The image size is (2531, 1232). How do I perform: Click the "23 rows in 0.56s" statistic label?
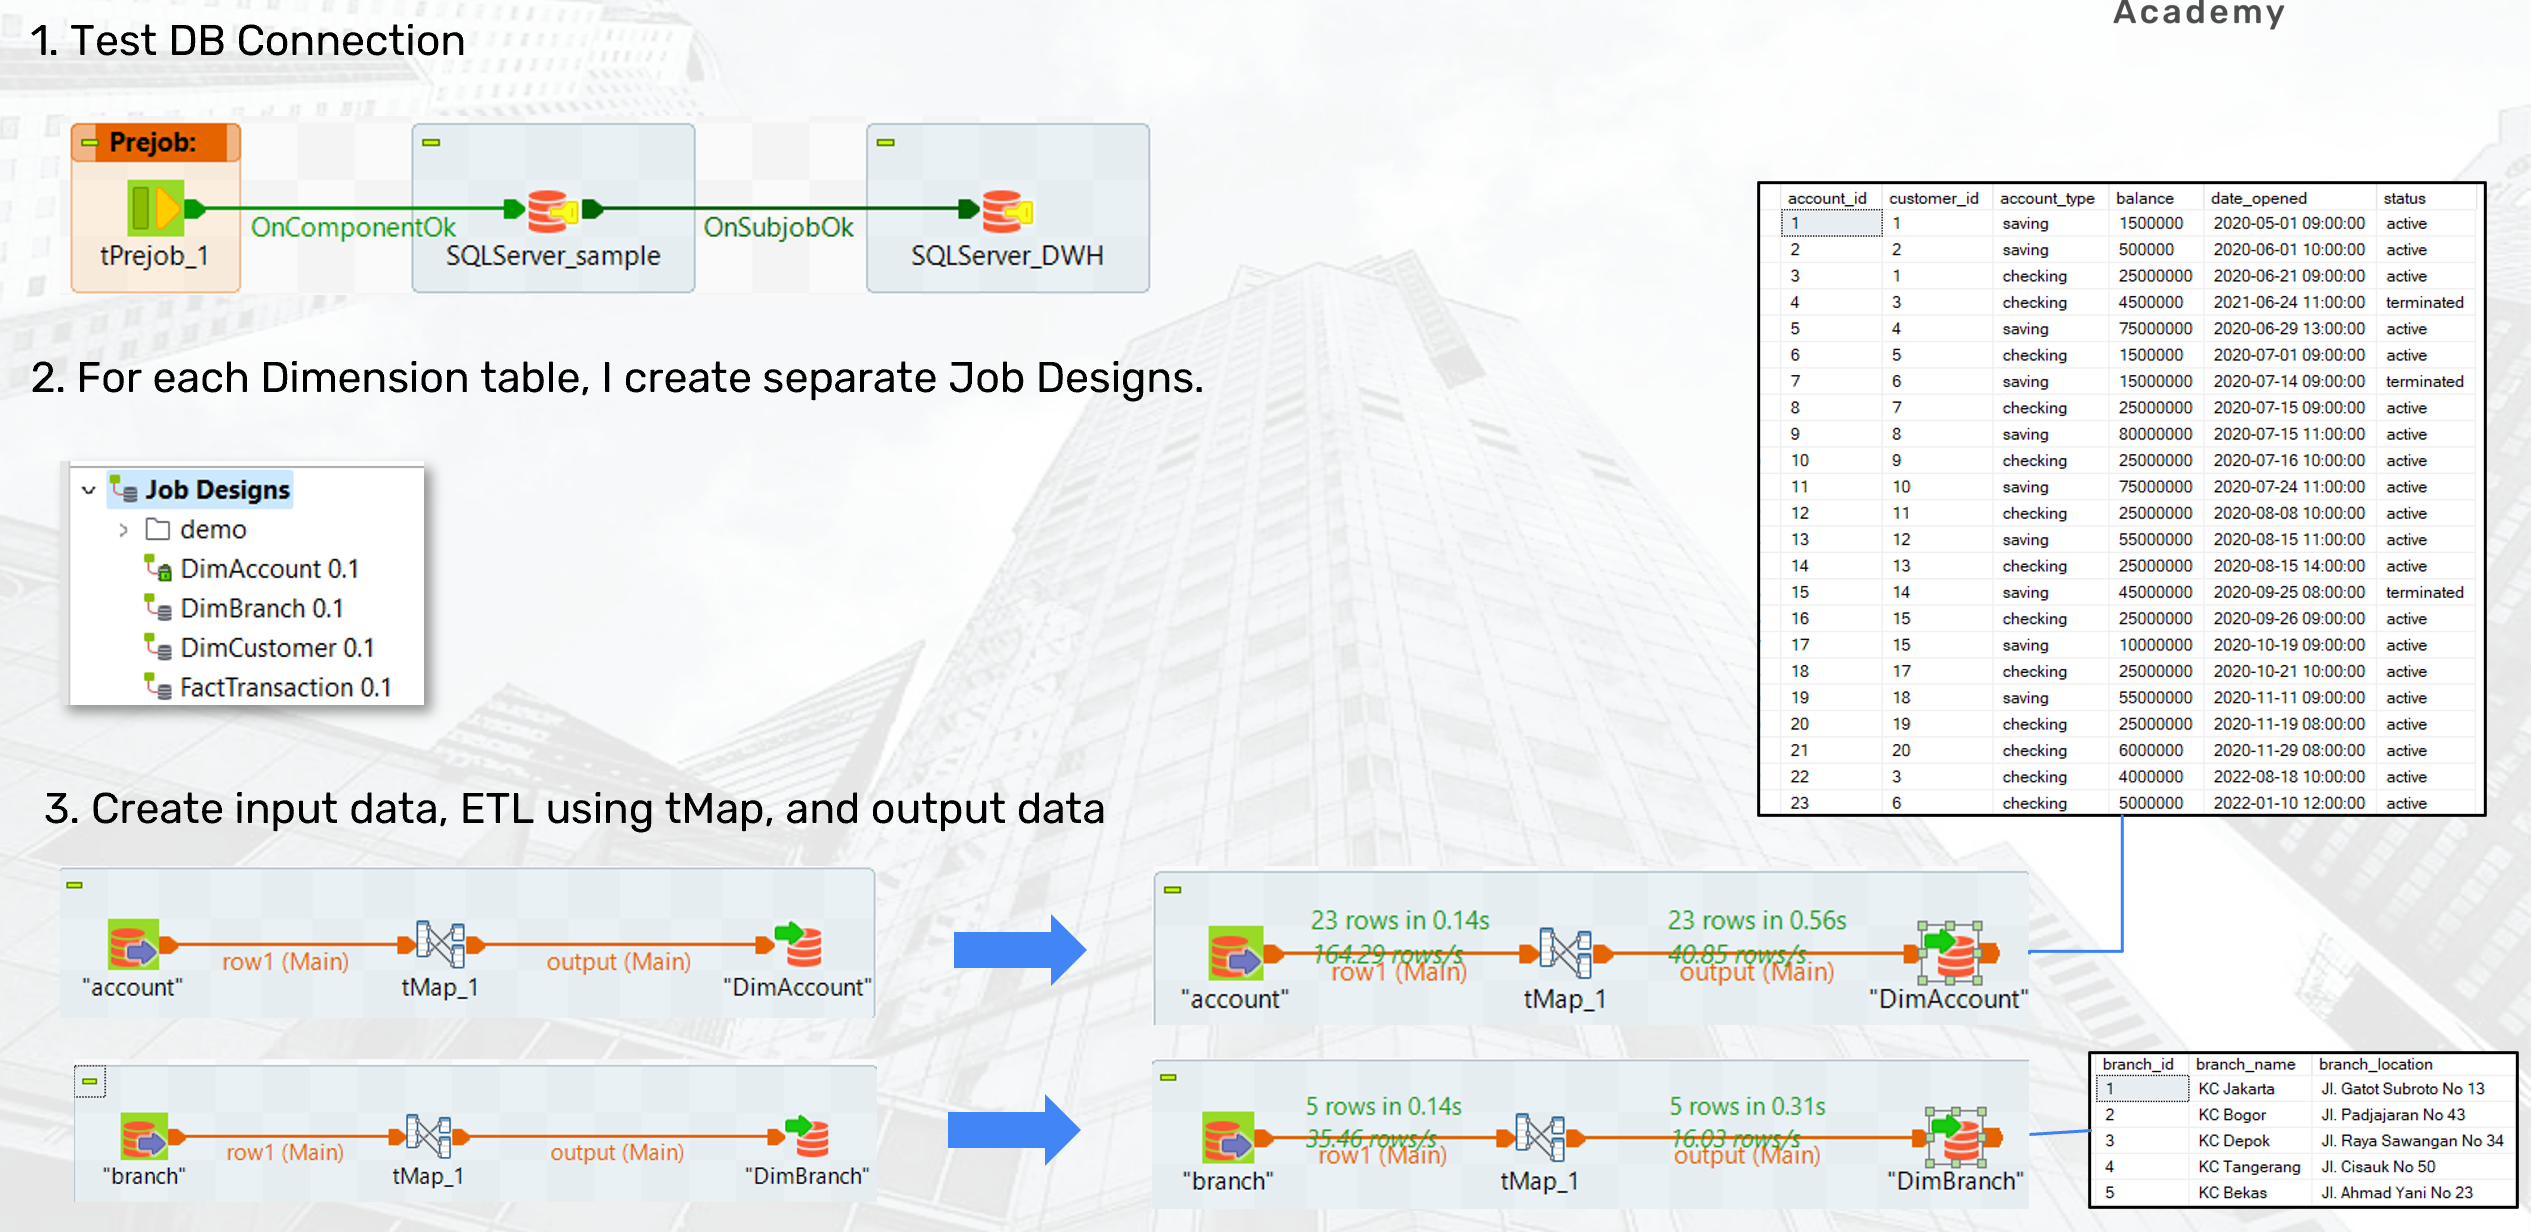1757,920
